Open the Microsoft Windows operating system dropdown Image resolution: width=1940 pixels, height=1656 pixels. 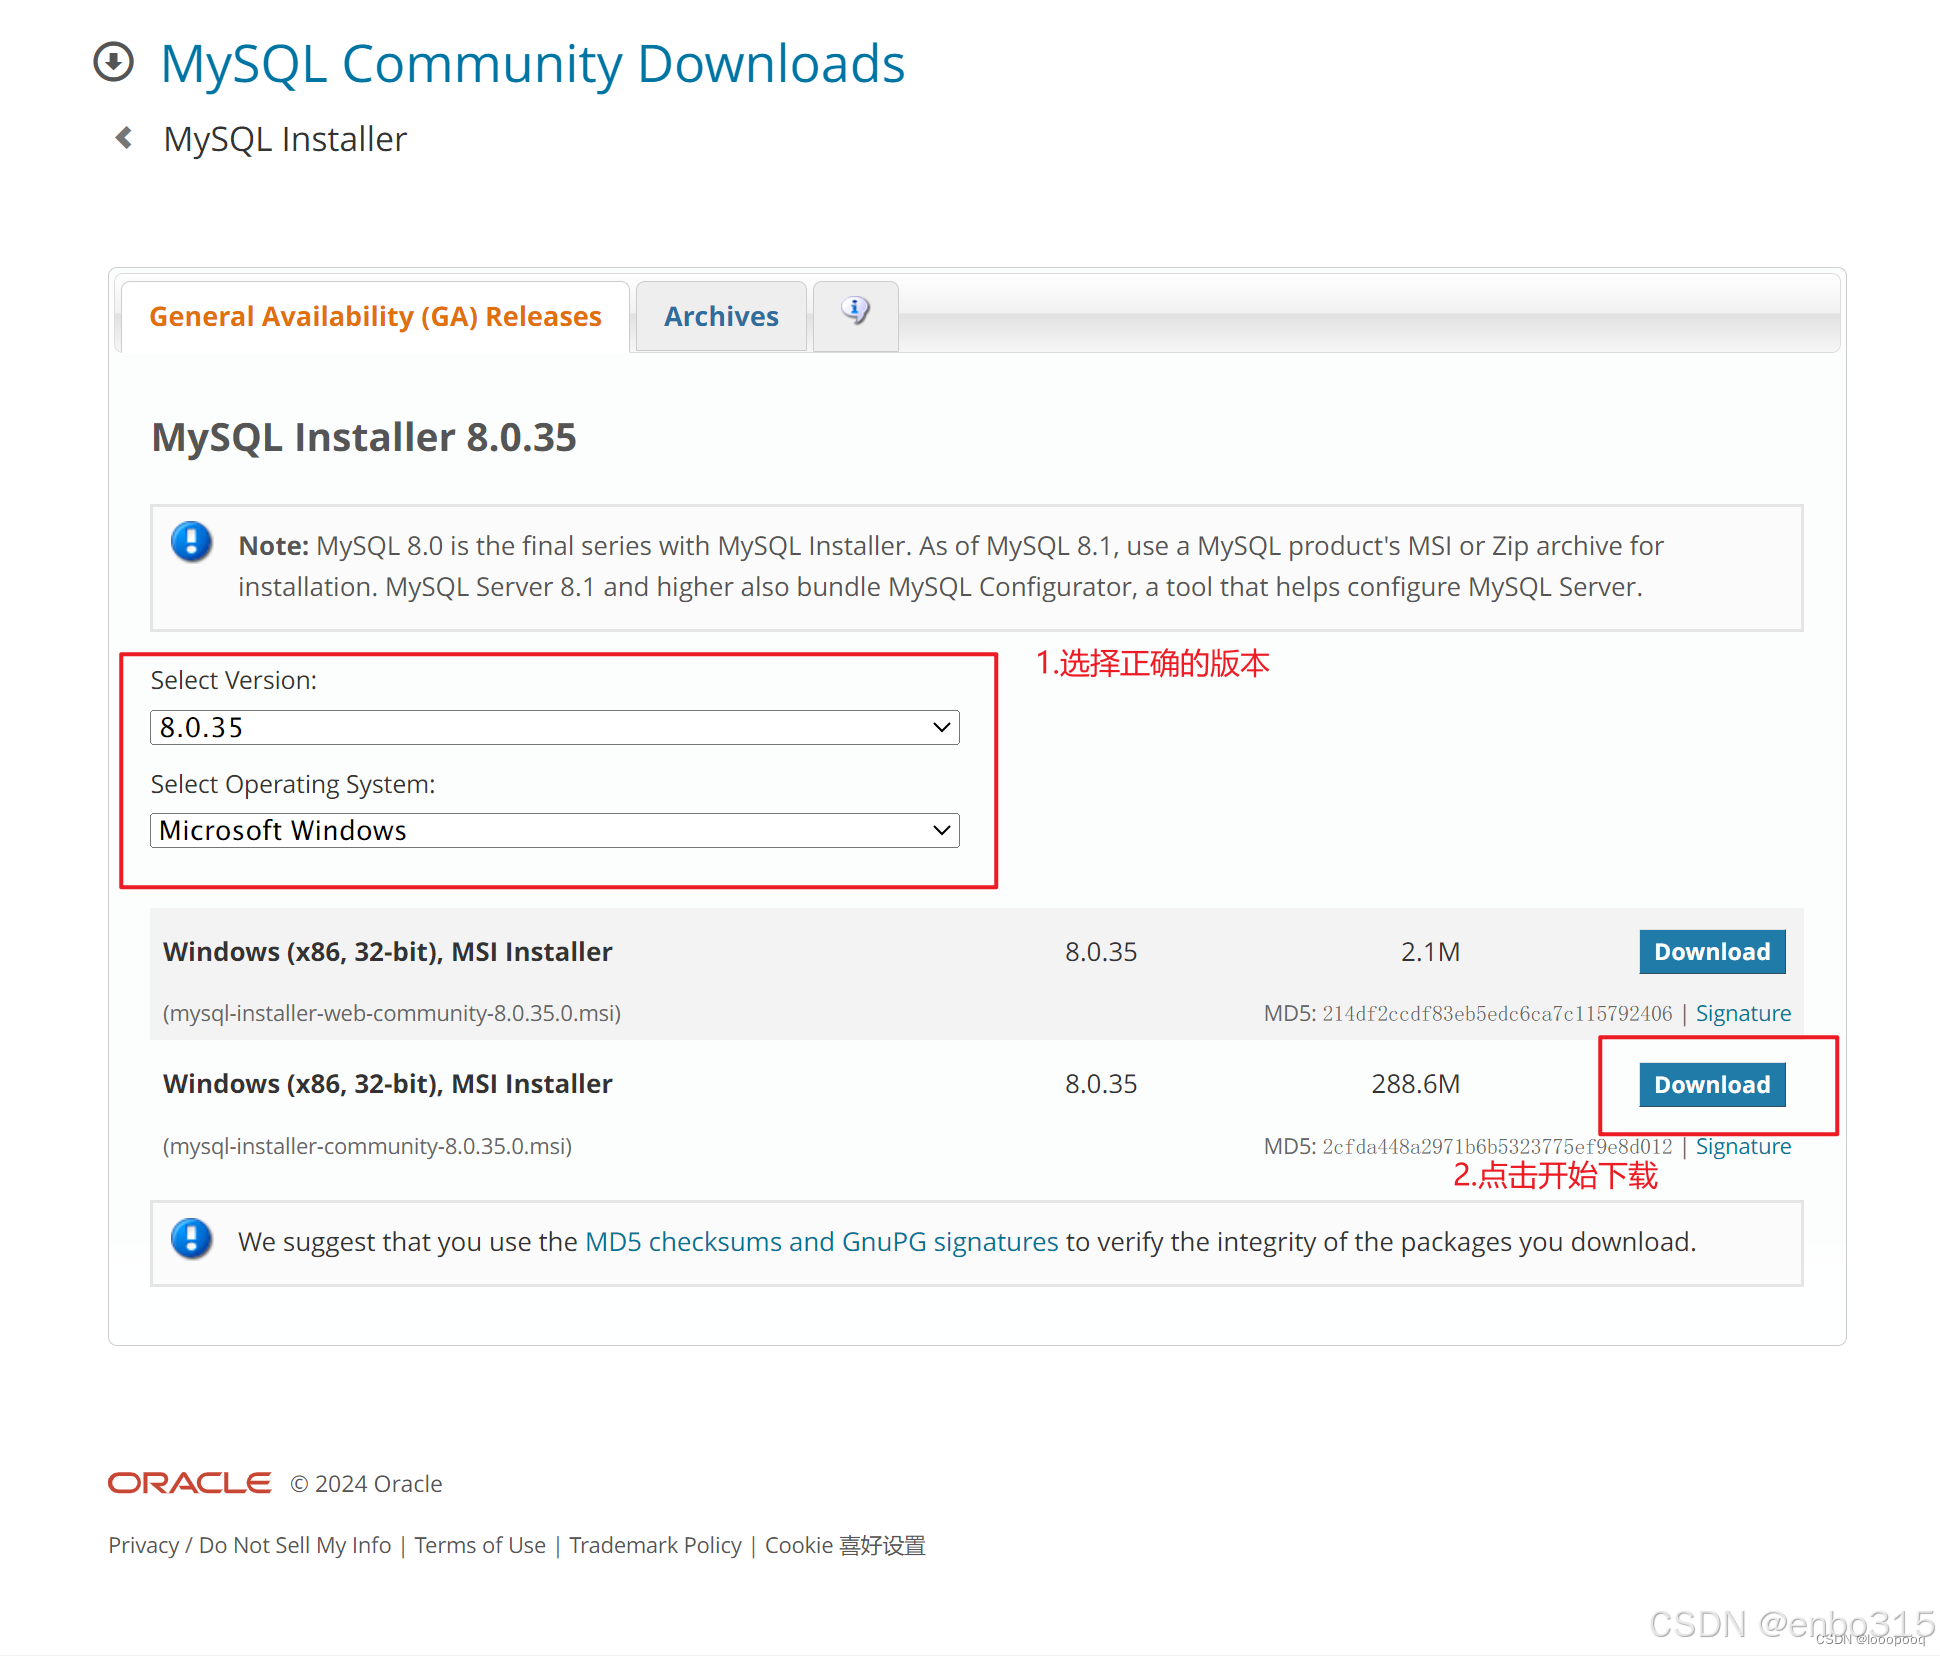point(554,830)
